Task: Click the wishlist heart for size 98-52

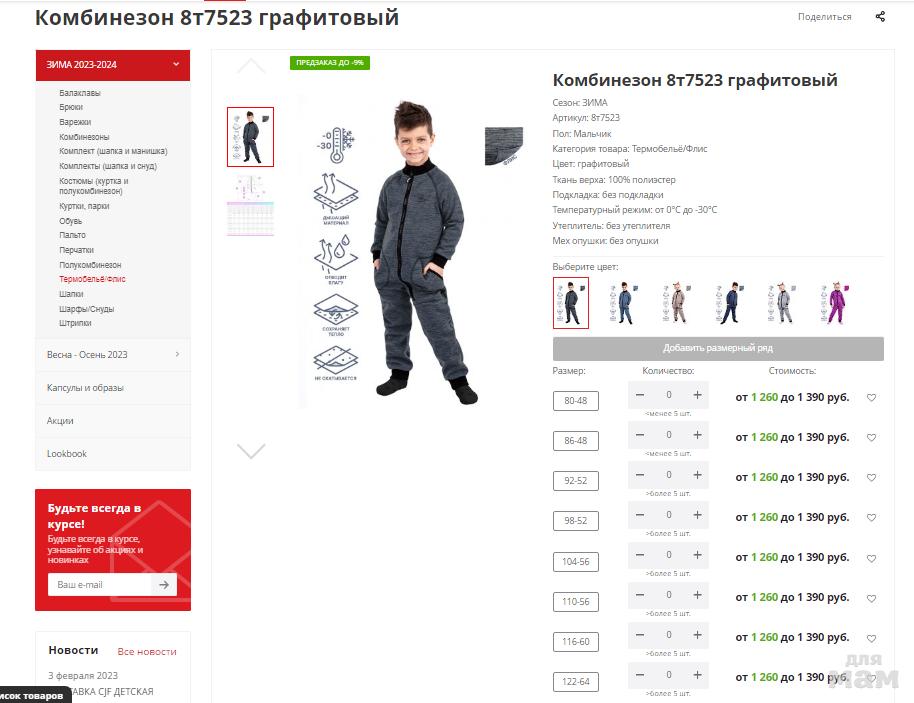Action: [871, 518]
